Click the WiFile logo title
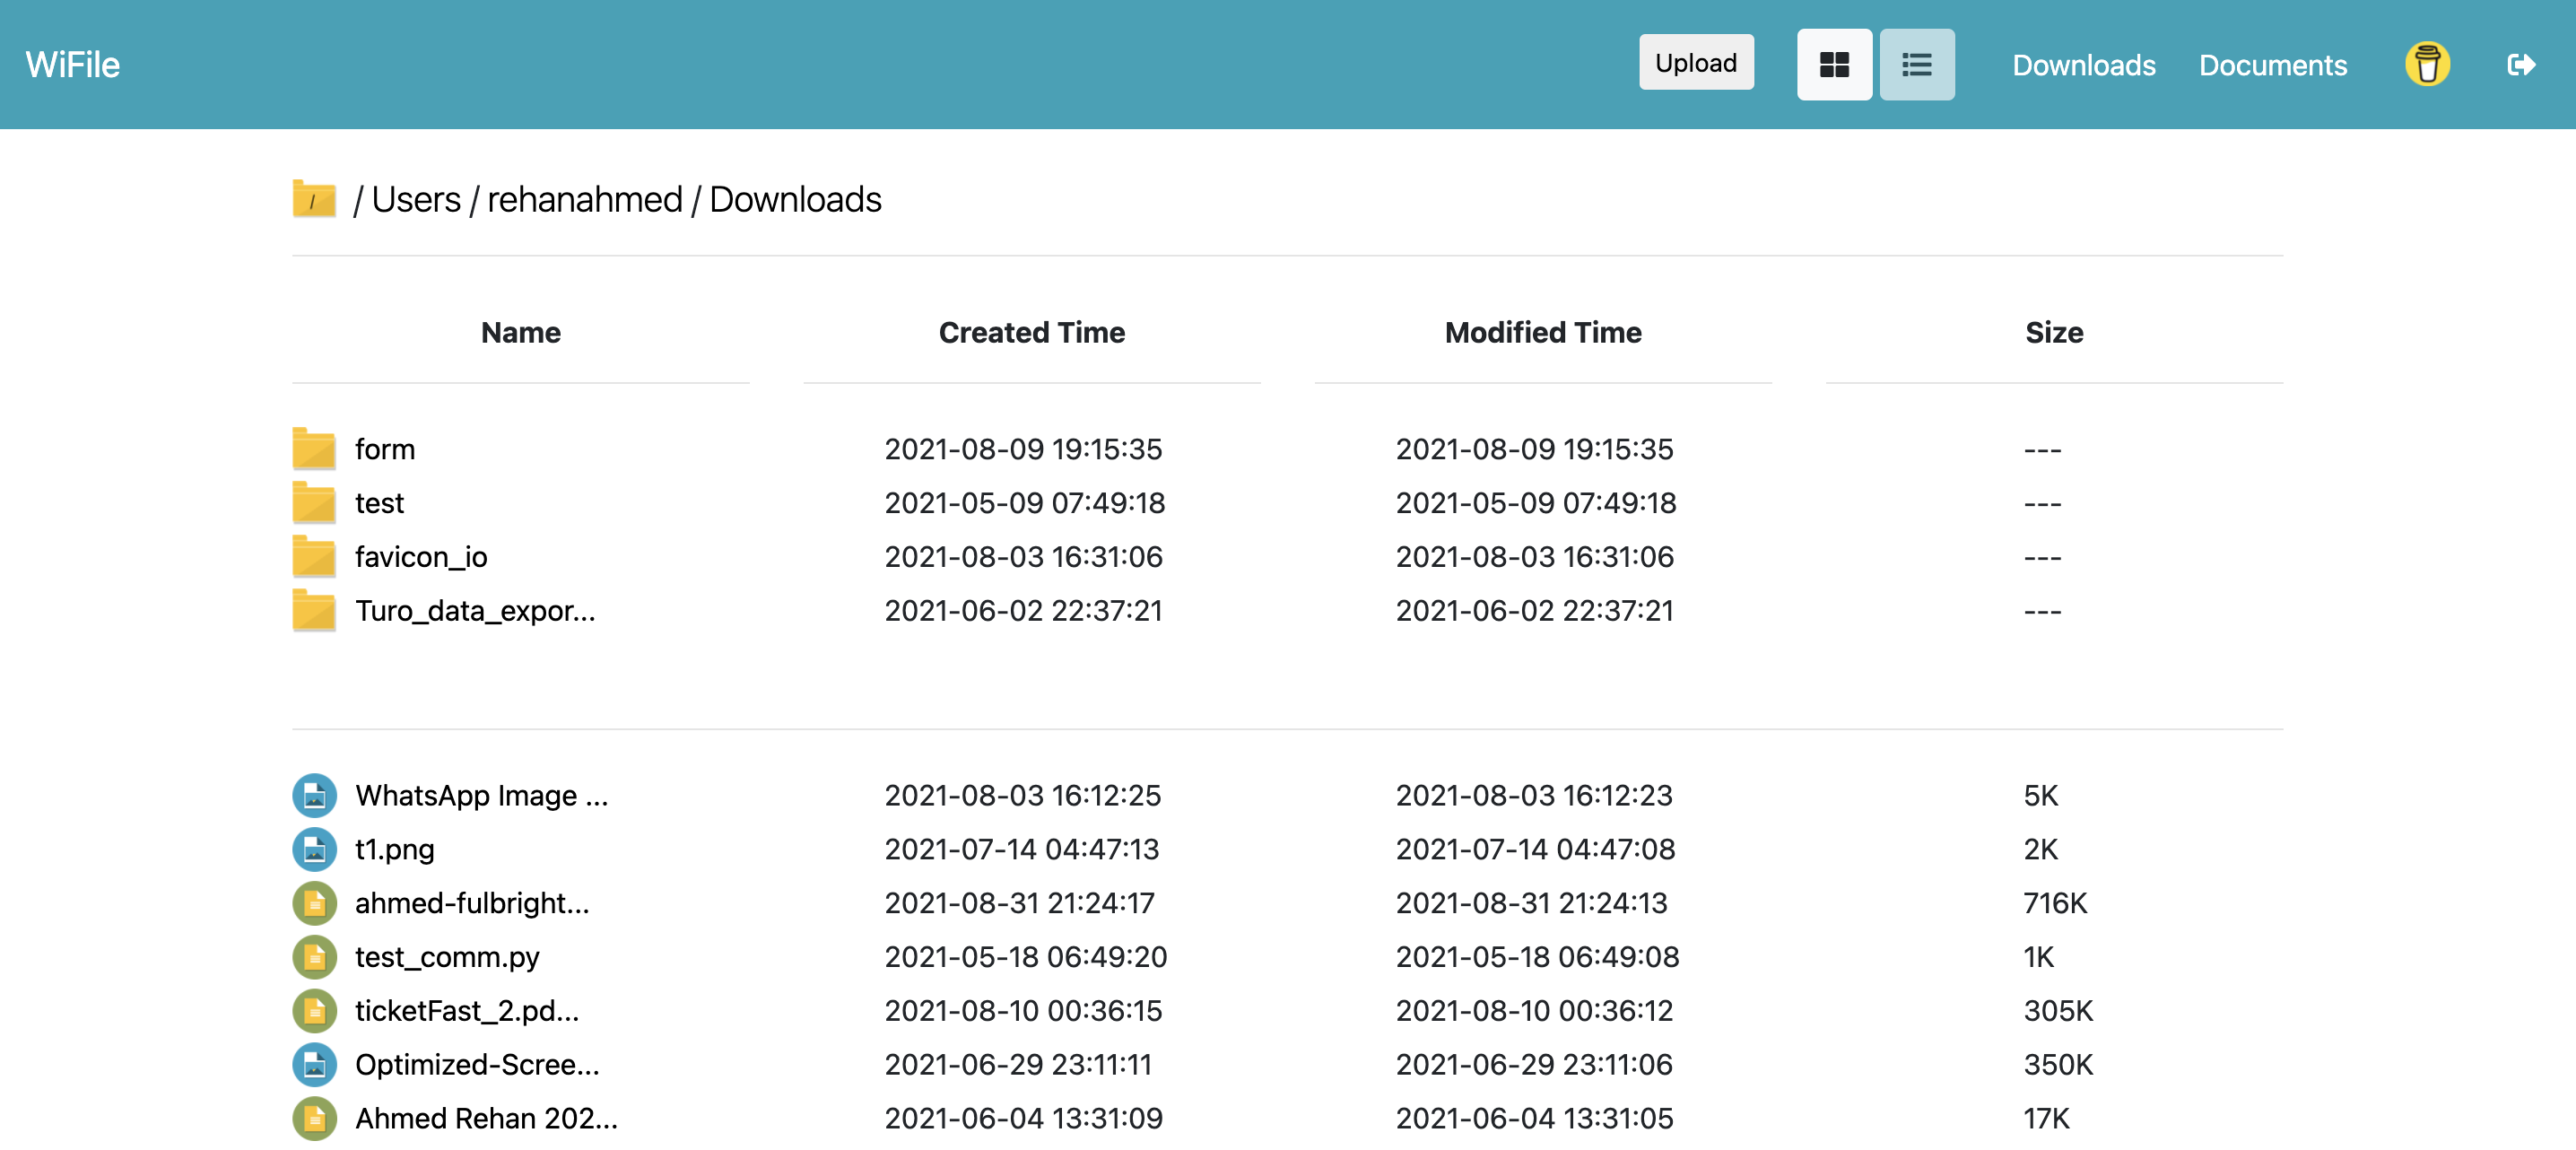The height and width of the screenshot is (1150, 2576). 73,65
